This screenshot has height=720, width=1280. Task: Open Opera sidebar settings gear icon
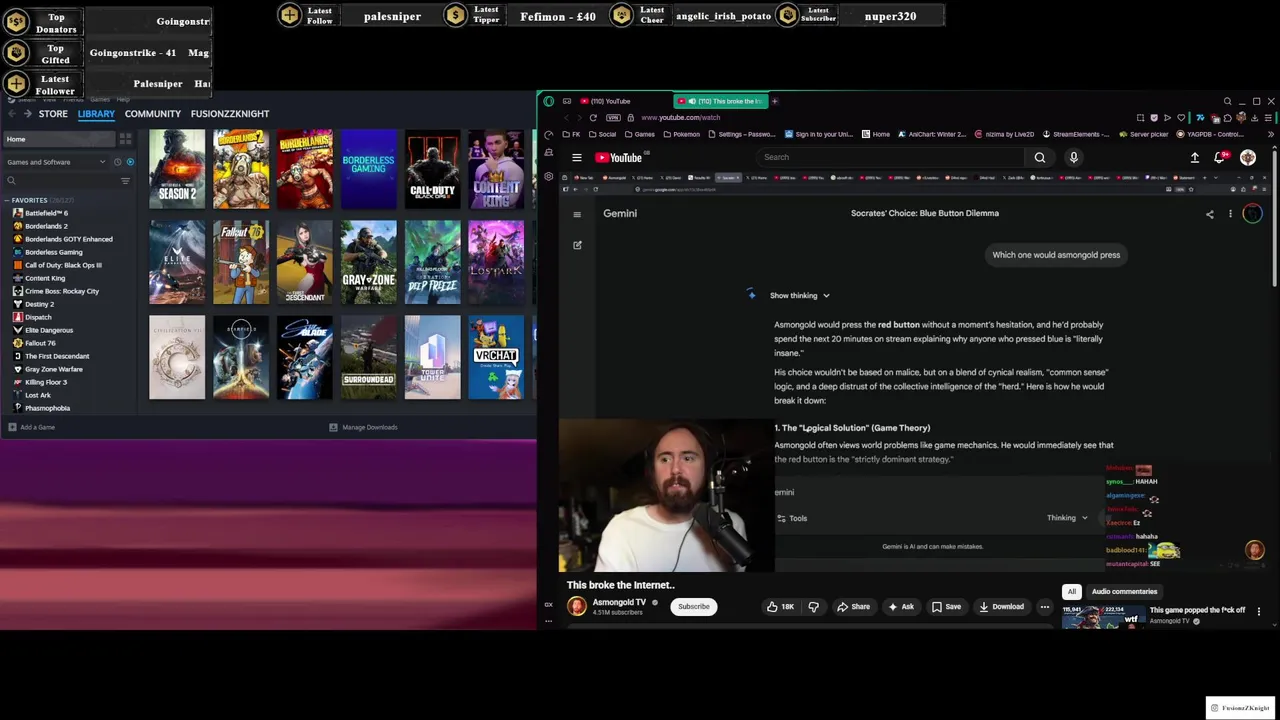click(548, 176)
